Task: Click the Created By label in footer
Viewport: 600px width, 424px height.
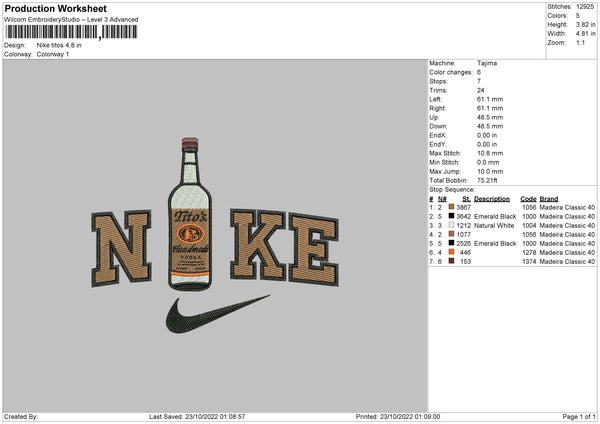Action: [x=21, y=417]
